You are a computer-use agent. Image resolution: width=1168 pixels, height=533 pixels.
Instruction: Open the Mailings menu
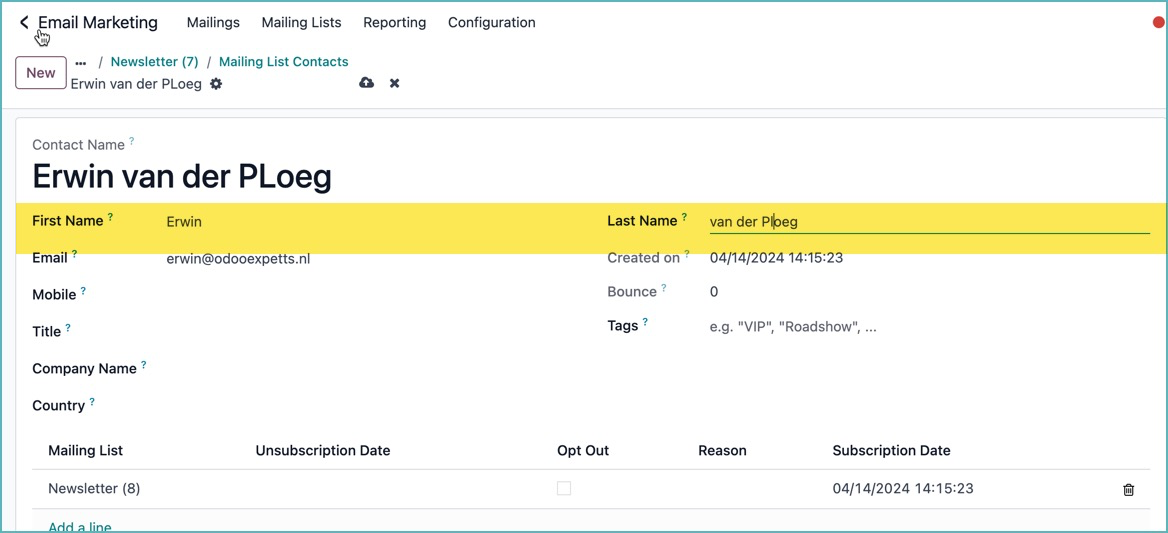213,22
